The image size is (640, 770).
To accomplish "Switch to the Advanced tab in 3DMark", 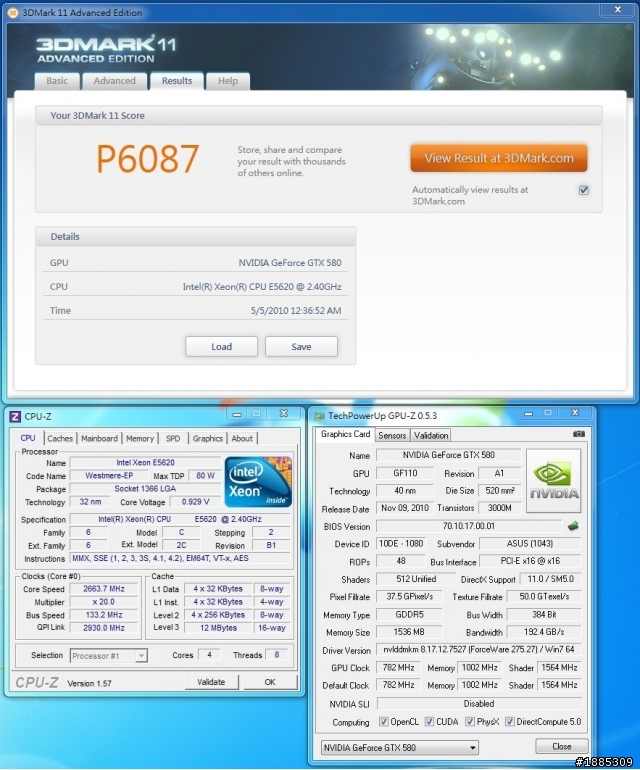I will click(x=114, y=81).
